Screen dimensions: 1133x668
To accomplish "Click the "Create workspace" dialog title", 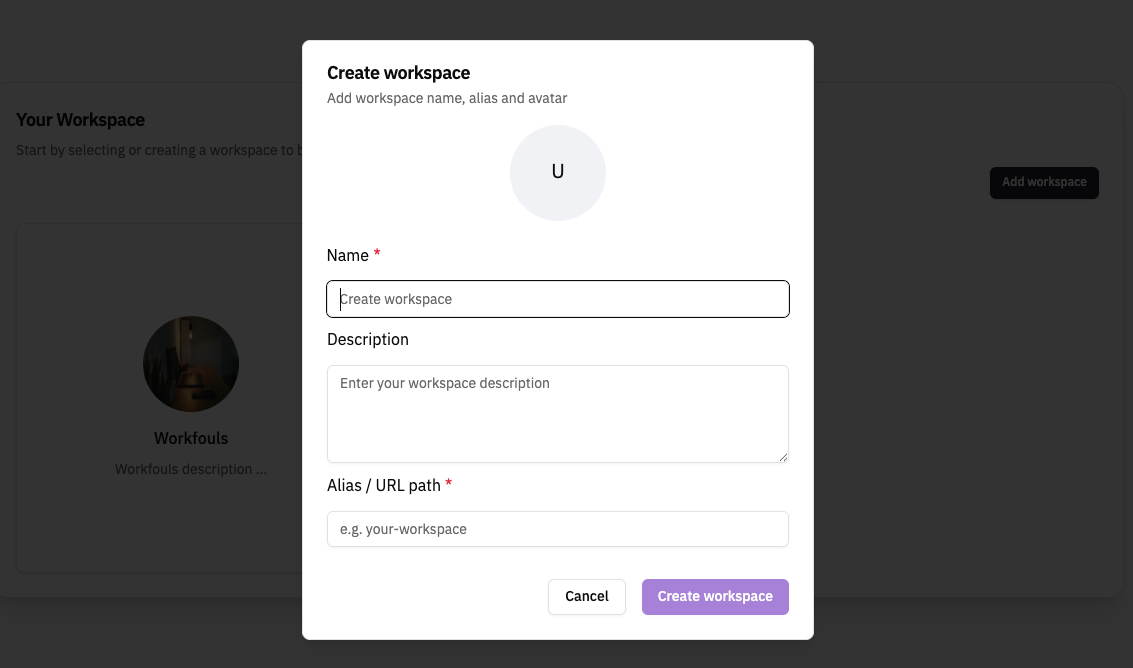I will (x=399, y=72).
